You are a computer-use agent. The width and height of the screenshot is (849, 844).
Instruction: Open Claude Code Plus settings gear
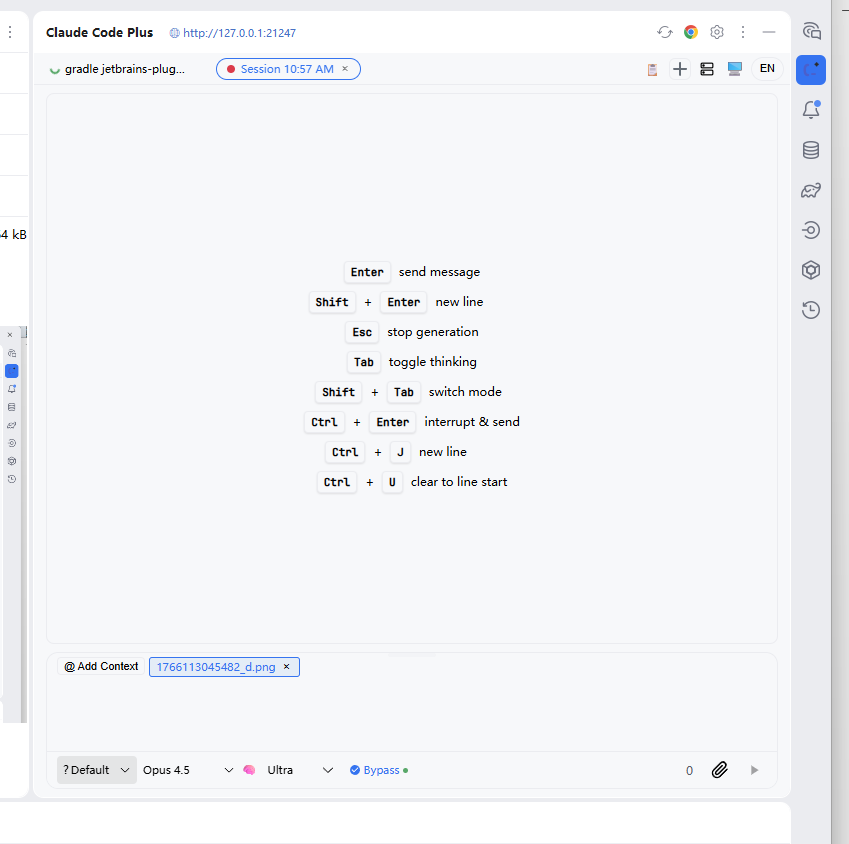(717, 32)
